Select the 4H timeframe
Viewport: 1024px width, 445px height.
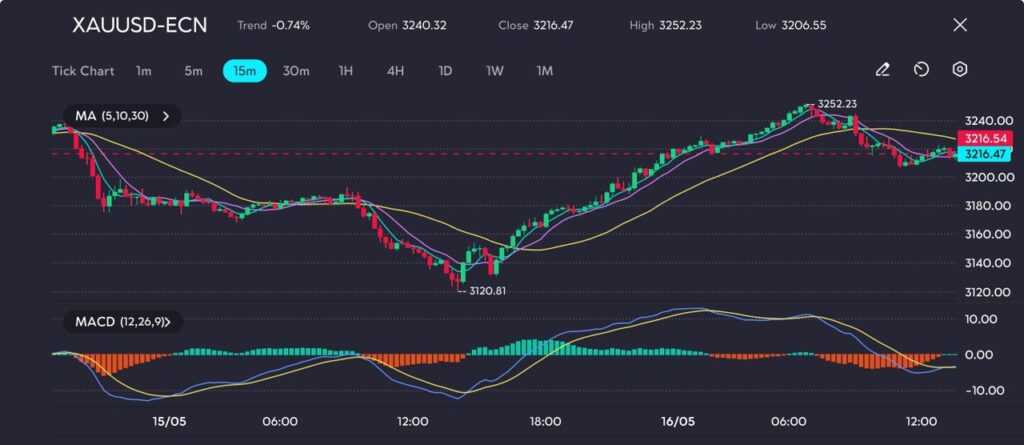point(395,71)
